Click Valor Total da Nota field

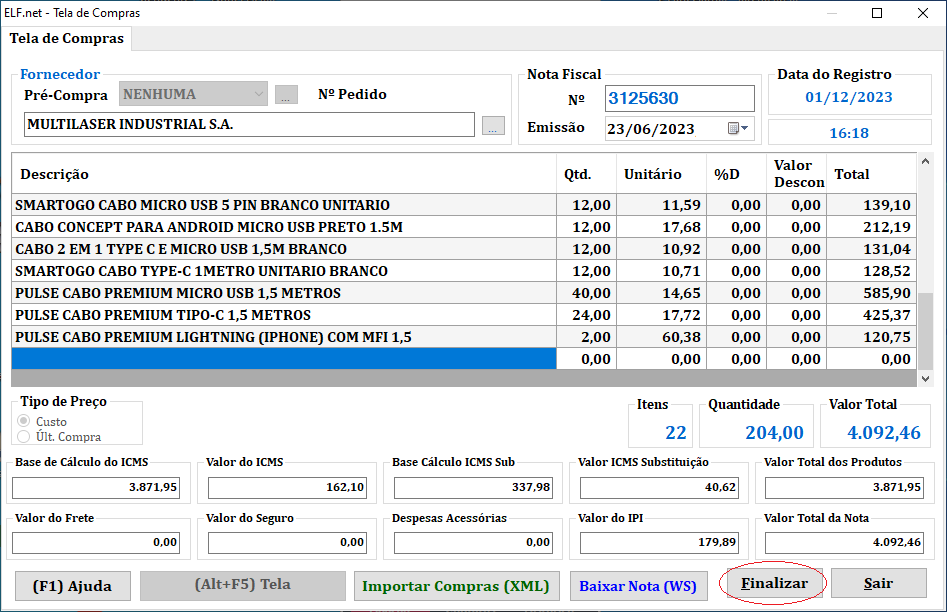(x=844, y=543)
